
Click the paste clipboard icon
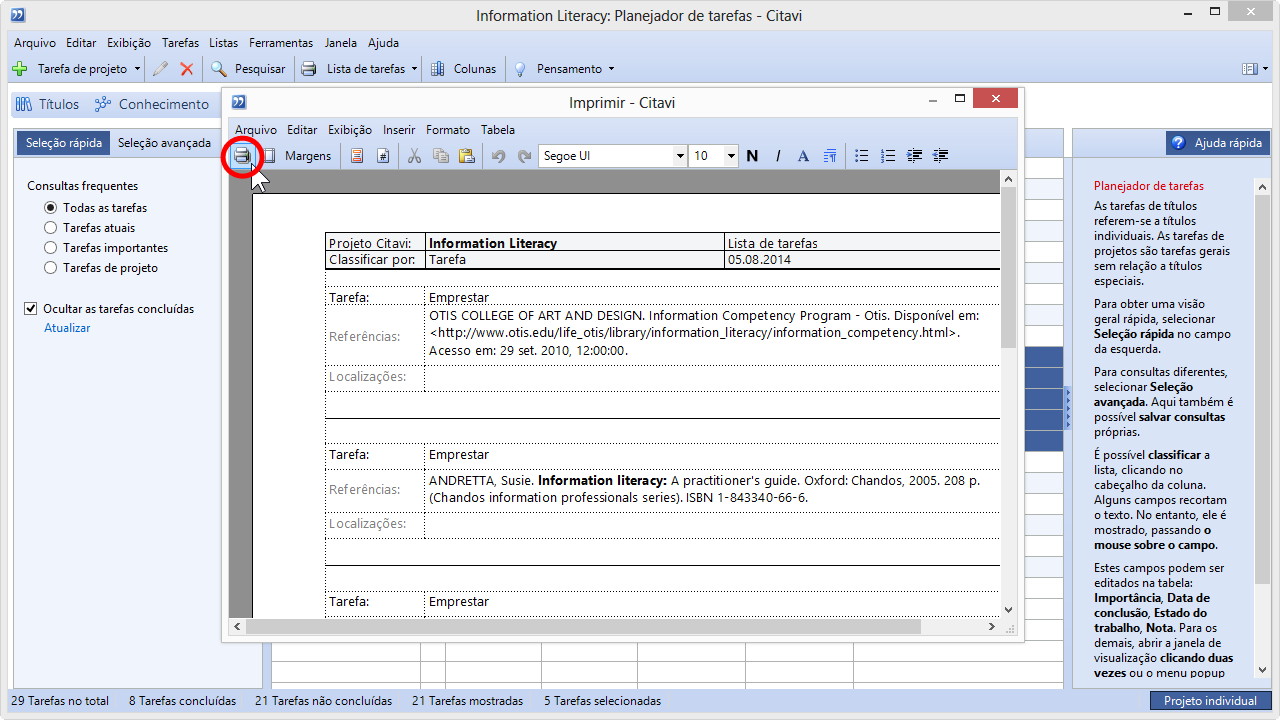tap(466, 156)
